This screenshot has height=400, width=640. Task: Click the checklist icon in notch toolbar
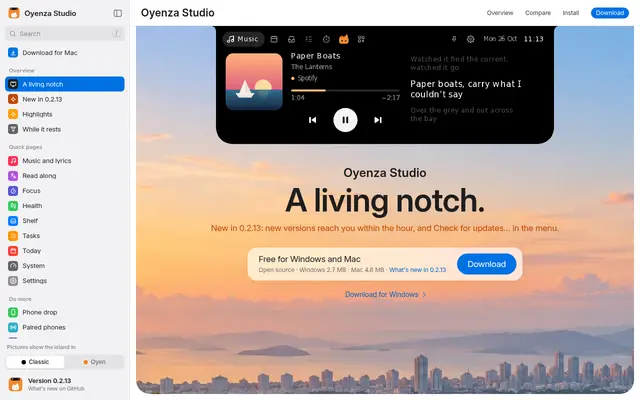coord(309,39)
